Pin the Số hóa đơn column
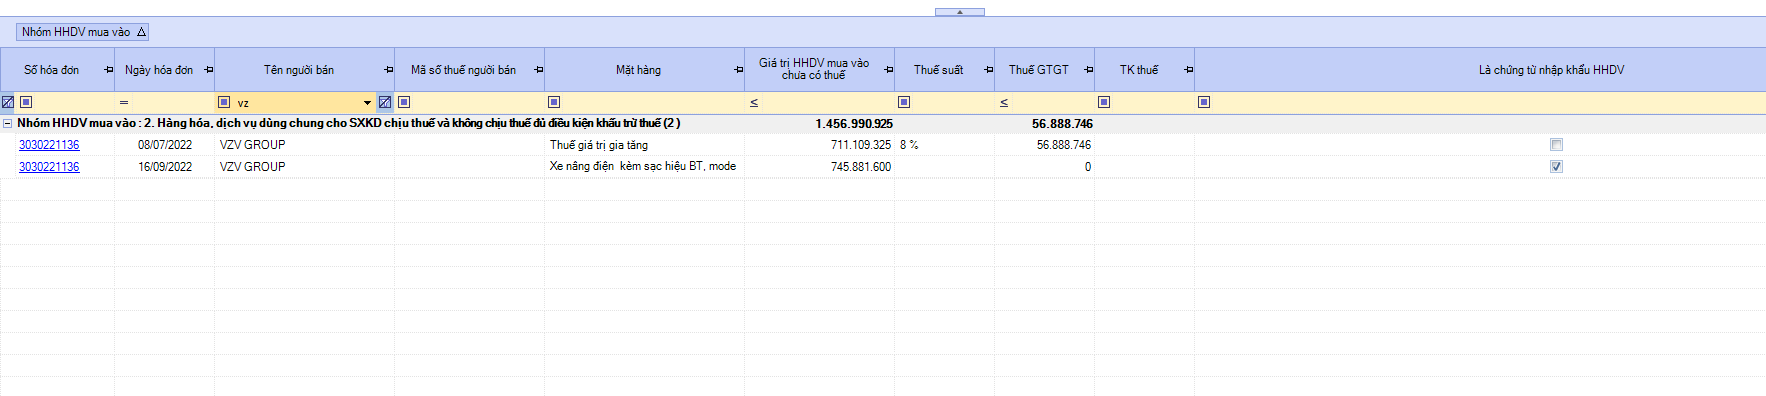This screenshot has height=396, width=1766. pyautogui.click(x=108, y=70)
